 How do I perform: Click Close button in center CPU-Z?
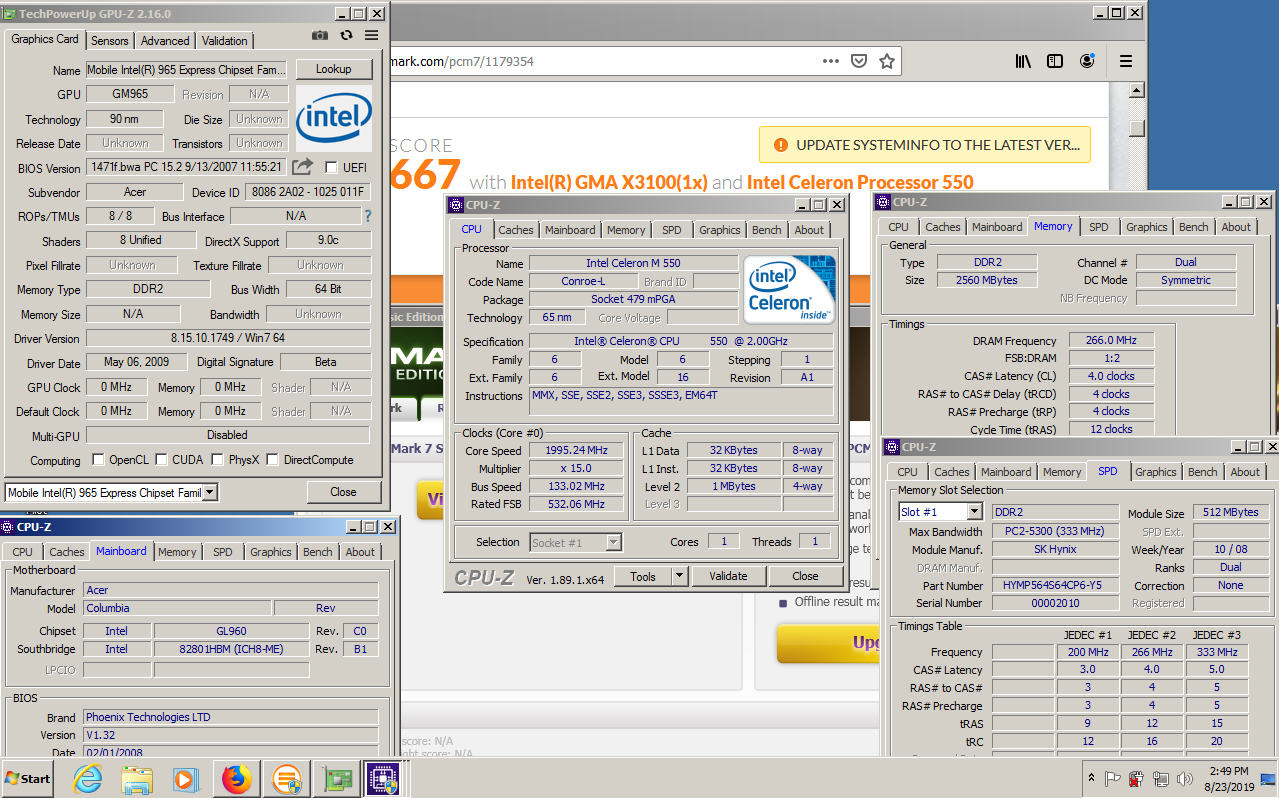805,576
